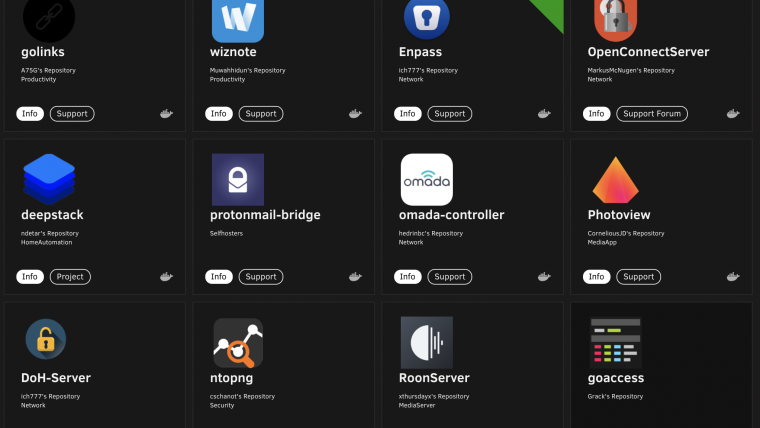Image resolution: width=760 pixels, height=428 pixels.
Task: Click HomeAutomation category under deepstack
Action: (47, 242)
